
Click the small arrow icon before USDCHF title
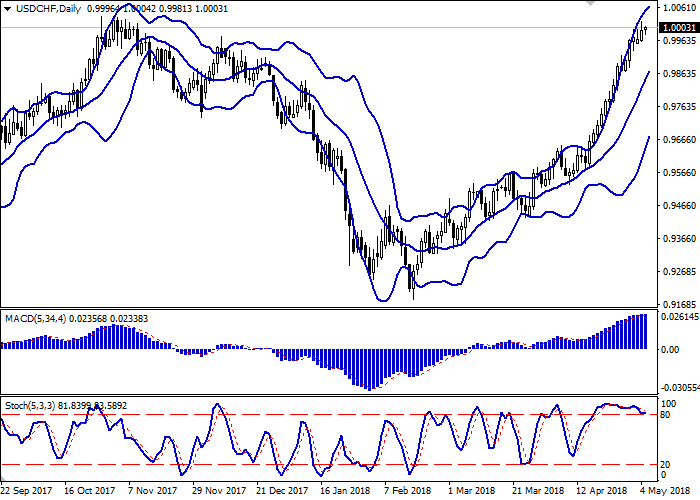(5, 9)
